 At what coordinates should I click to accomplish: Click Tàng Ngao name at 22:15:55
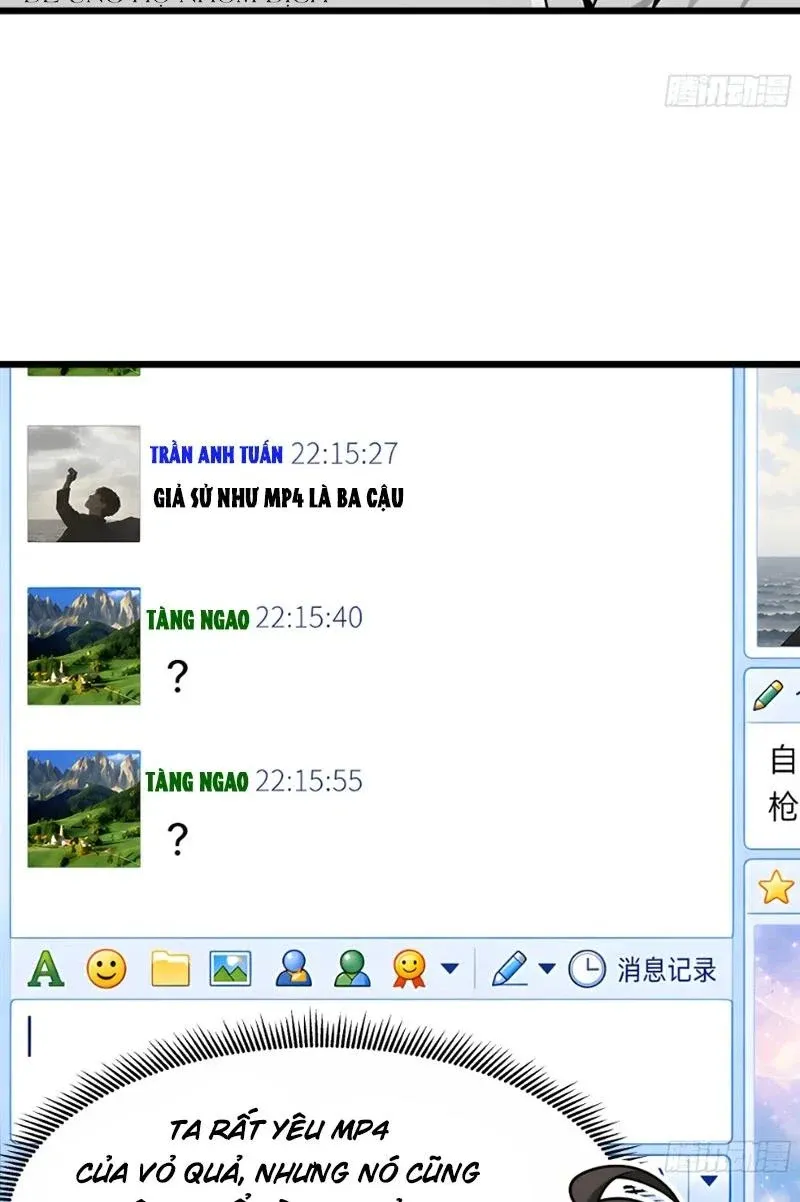pyautogui.click(x=197, y=782)
